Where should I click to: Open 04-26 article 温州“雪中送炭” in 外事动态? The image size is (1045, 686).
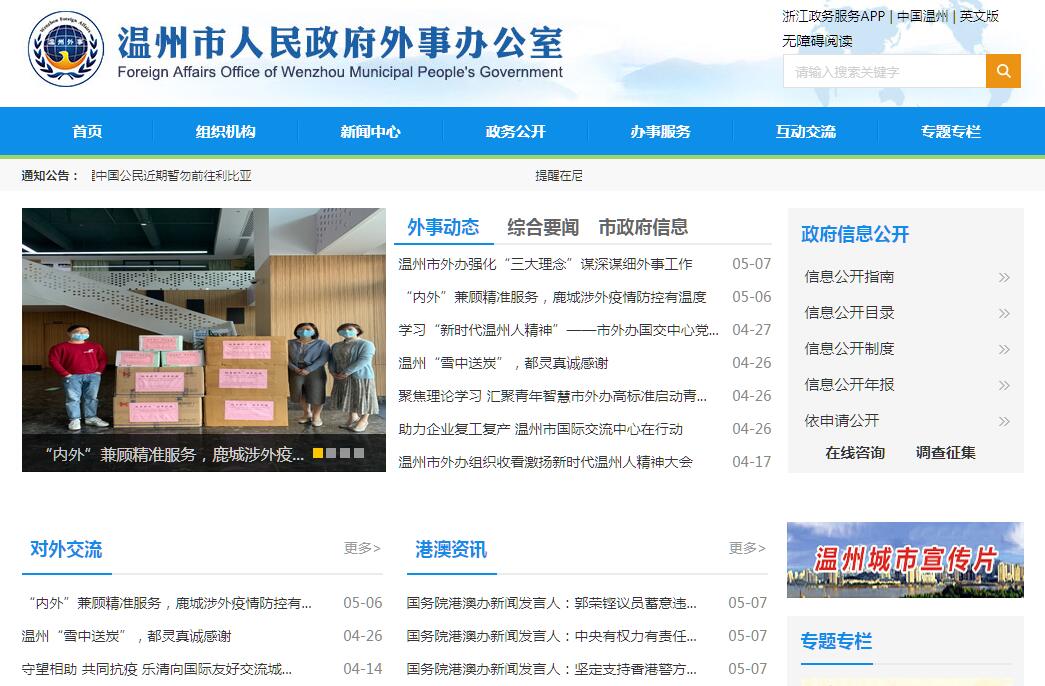pyautogui.click(x=503, y=363)
